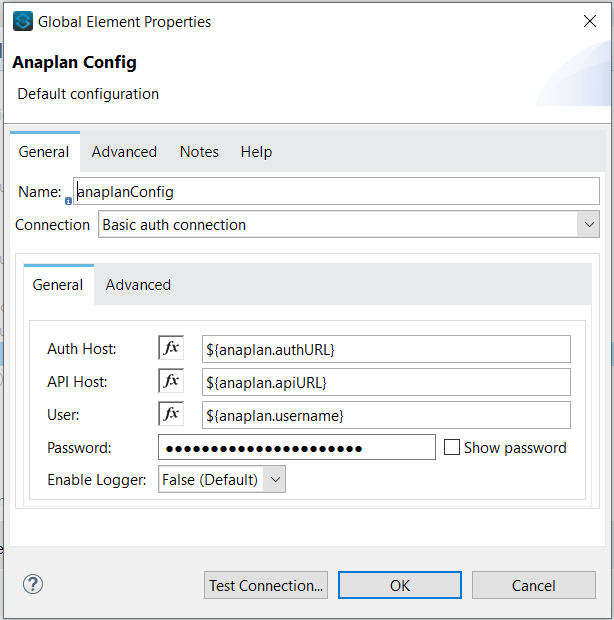614x620 pixels.
Task: Select the connection General sub-tab
Action: 58,285
